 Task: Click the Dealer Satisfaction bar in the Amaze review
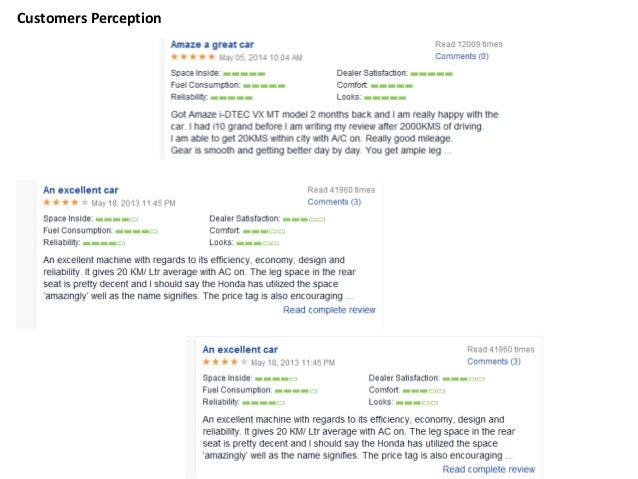(431, 74)
